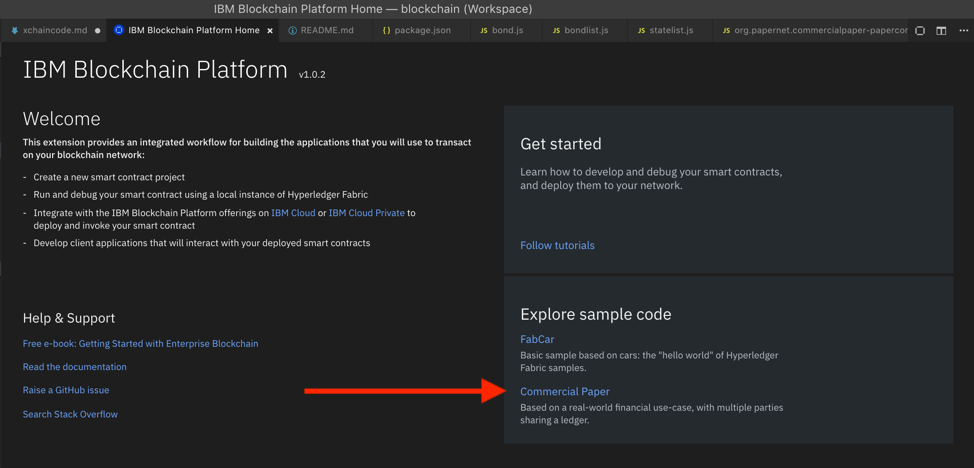Screen dimensions: 974x468
Task: Click the IBM Cloud link
Action: click(293, 213)
